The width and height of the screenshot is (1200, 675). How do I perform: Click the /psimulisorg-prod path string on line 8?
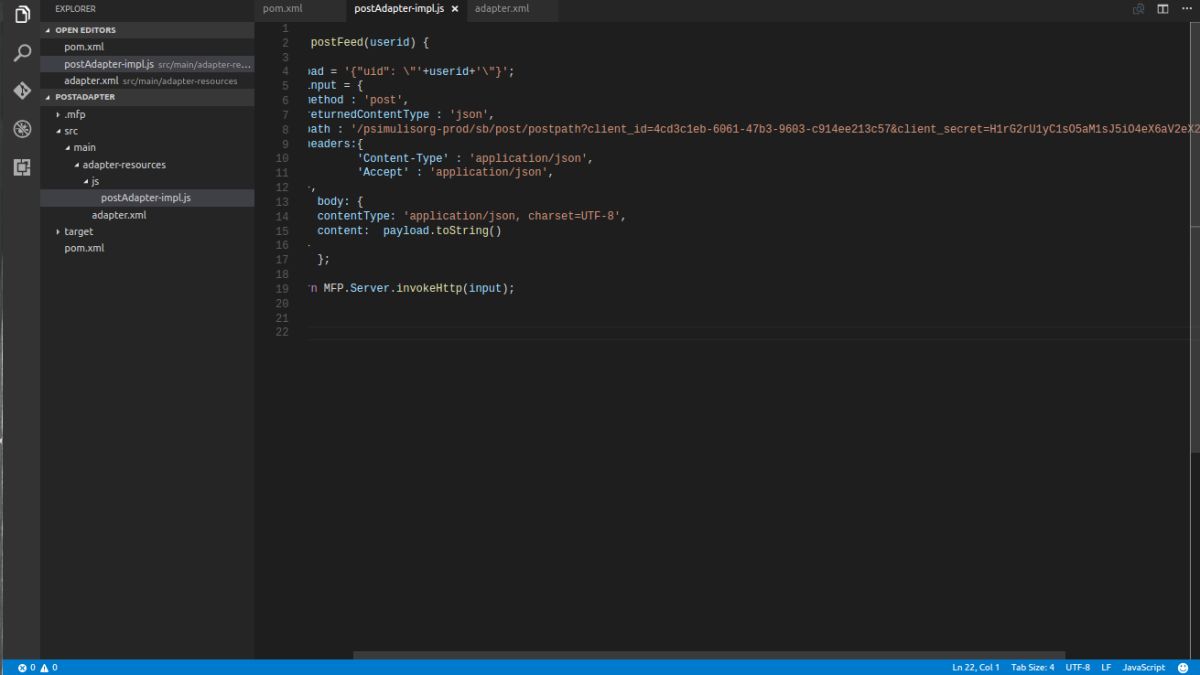[774, 130]
